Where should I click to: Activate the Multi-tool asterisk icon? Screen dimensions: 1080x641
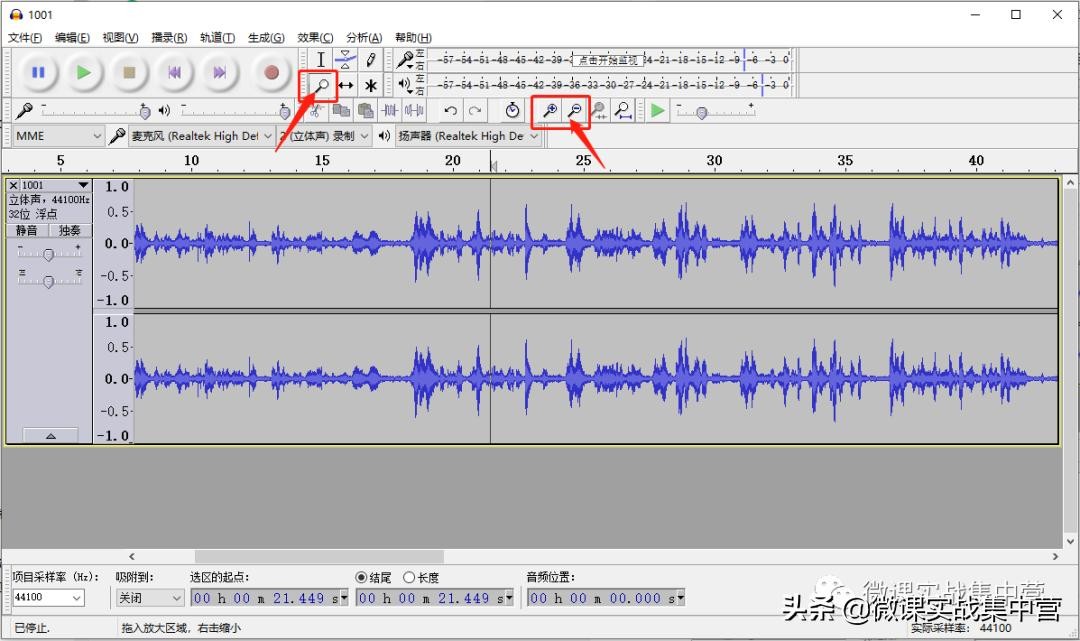click(371, 86)
